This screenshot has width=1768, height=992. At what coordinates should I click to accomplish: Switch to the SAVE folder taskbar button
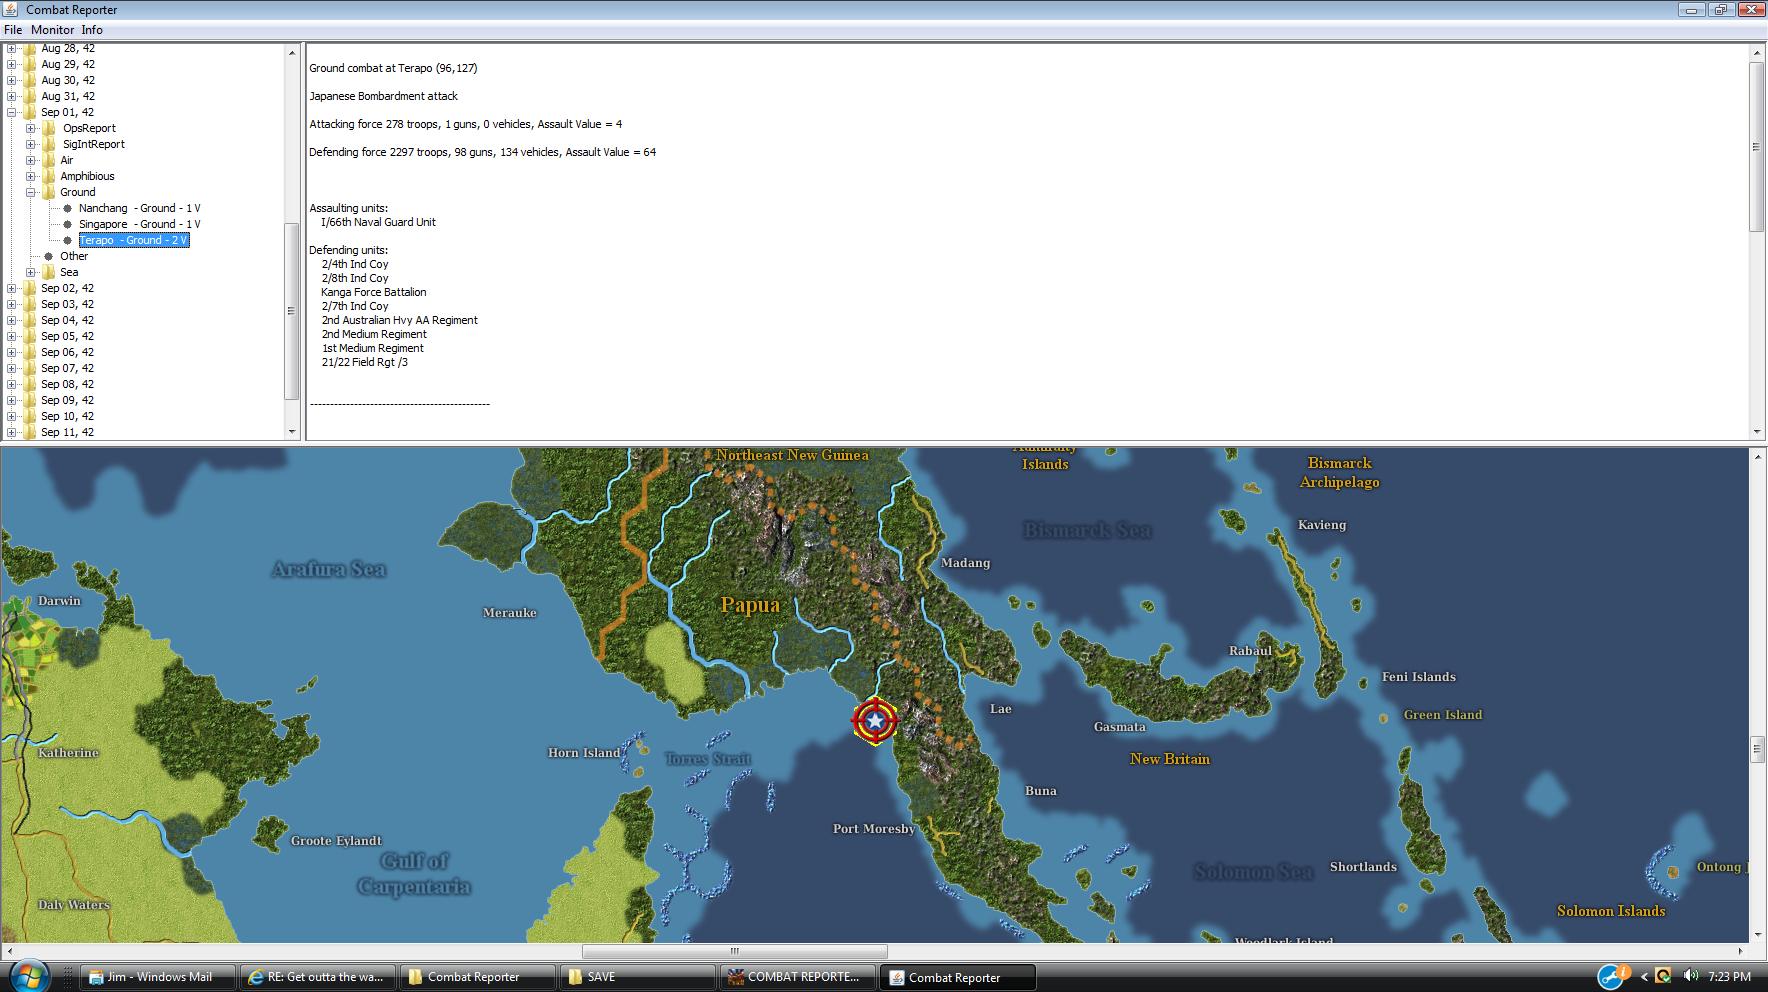pos(638,977)
